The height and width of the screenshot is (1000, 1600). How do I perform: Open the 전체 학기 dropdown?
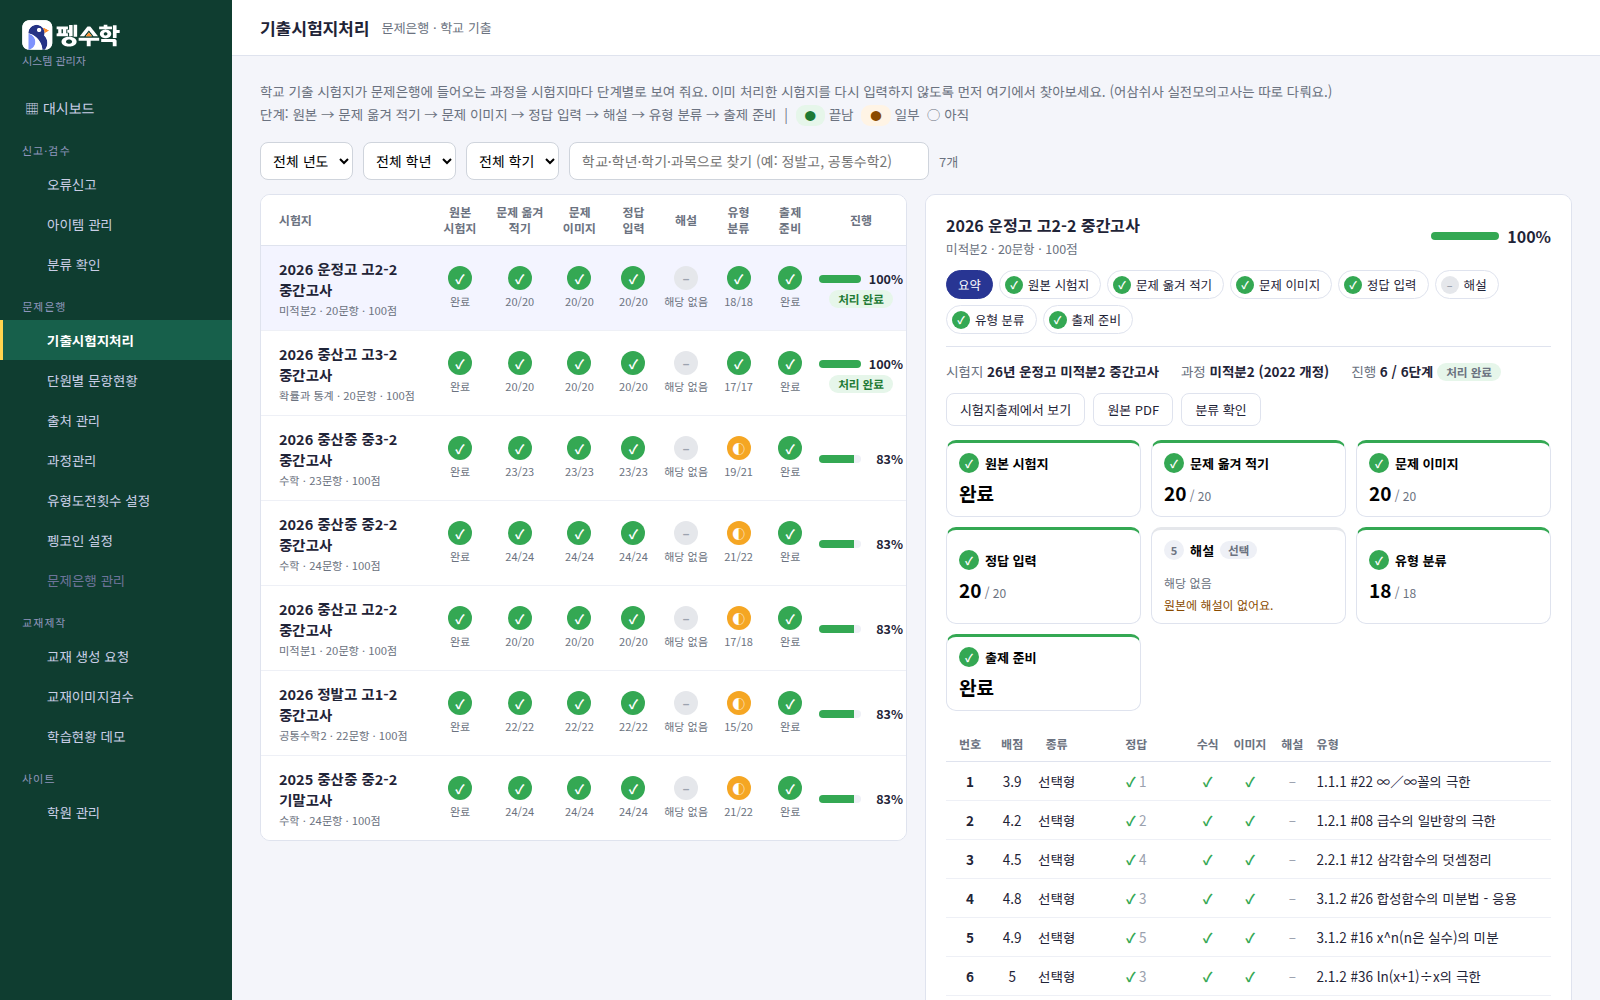click(512, 161)
